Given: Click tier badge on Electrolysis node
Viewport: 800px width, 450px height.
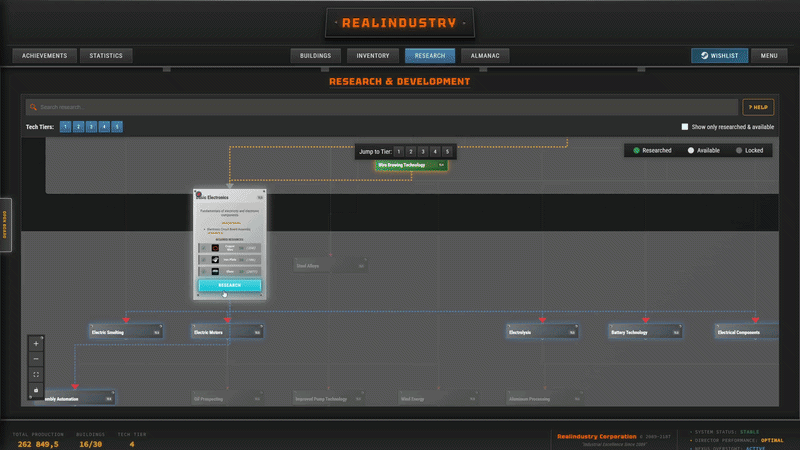Looking at the screenshot, I should coord(572,333).
